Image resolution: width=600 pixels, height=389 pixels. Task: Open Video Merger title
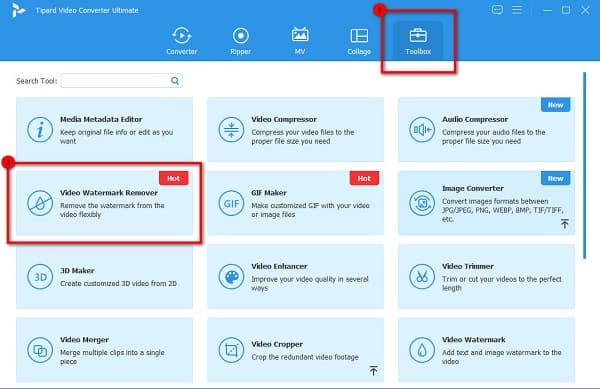click(84, 340)
